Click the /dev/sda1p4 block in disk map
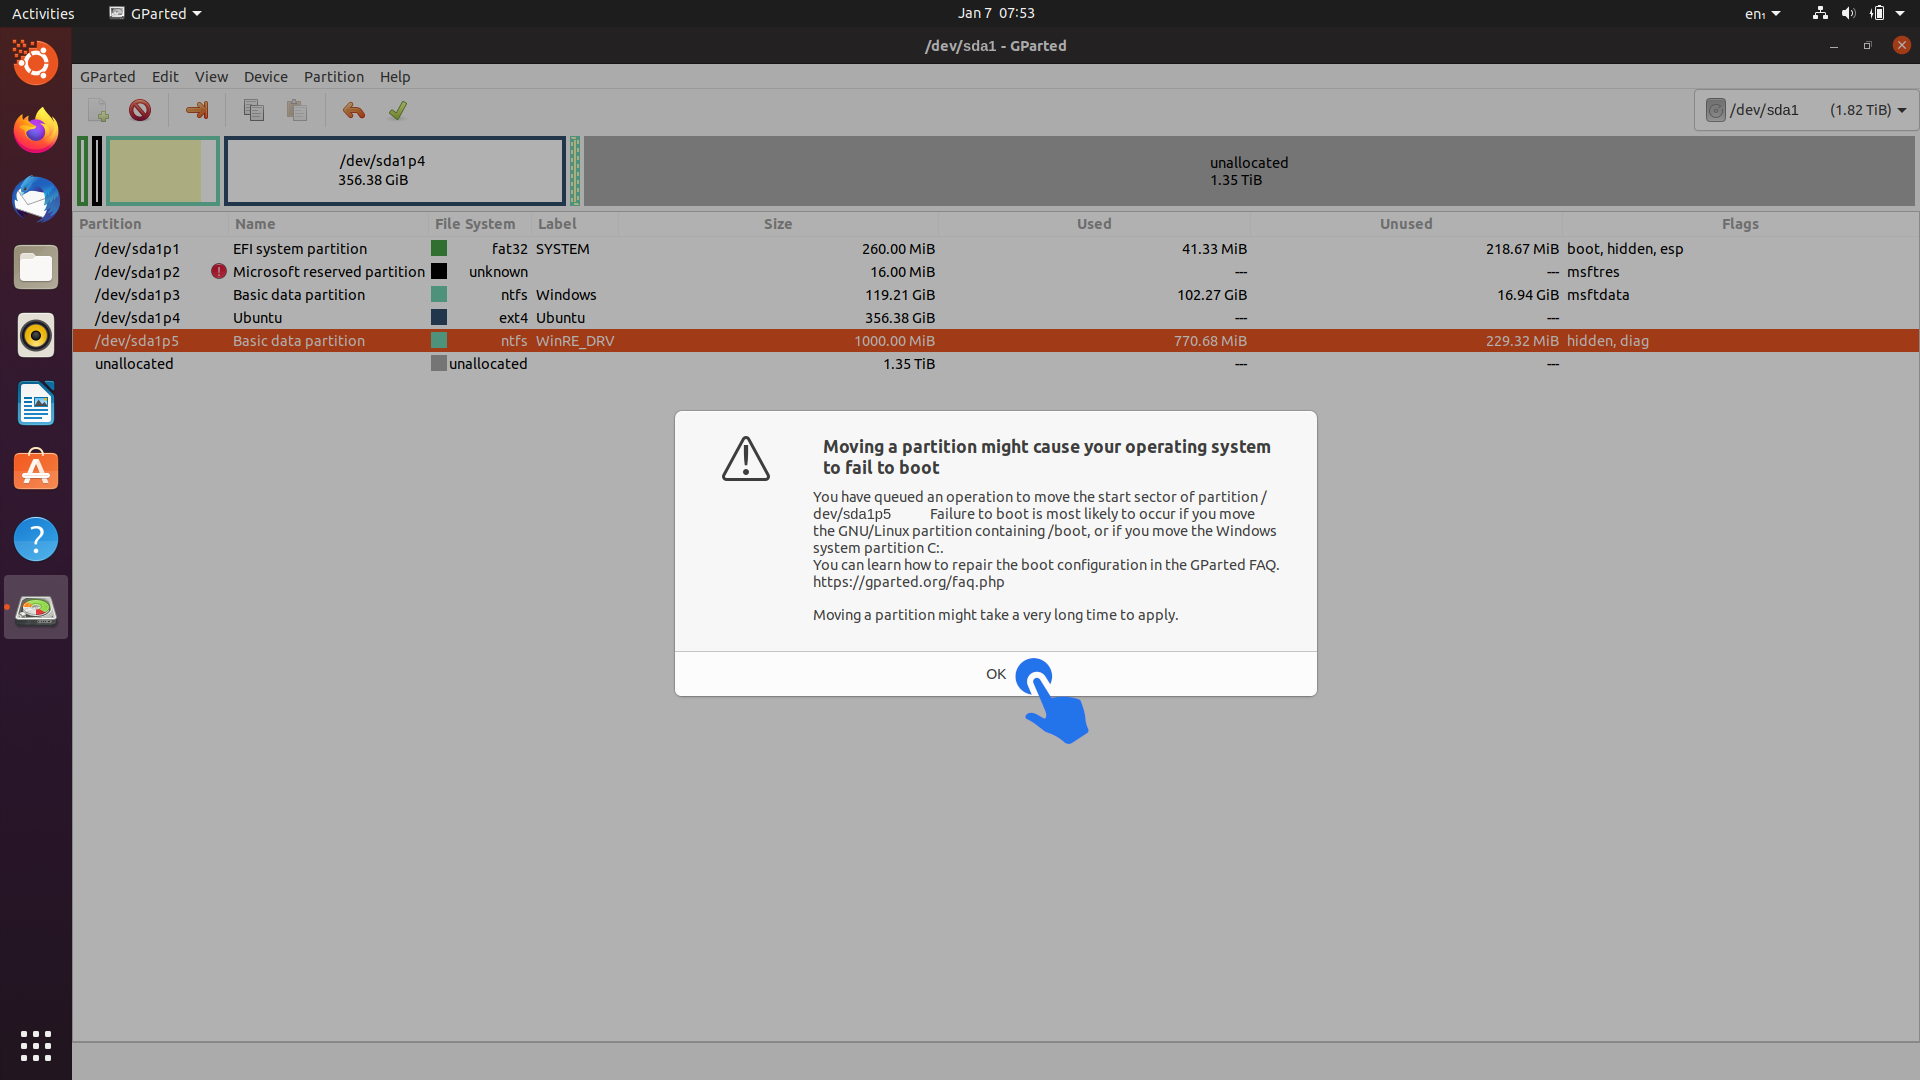The height and width of the screenshot is (1080, 1920). 395,171
